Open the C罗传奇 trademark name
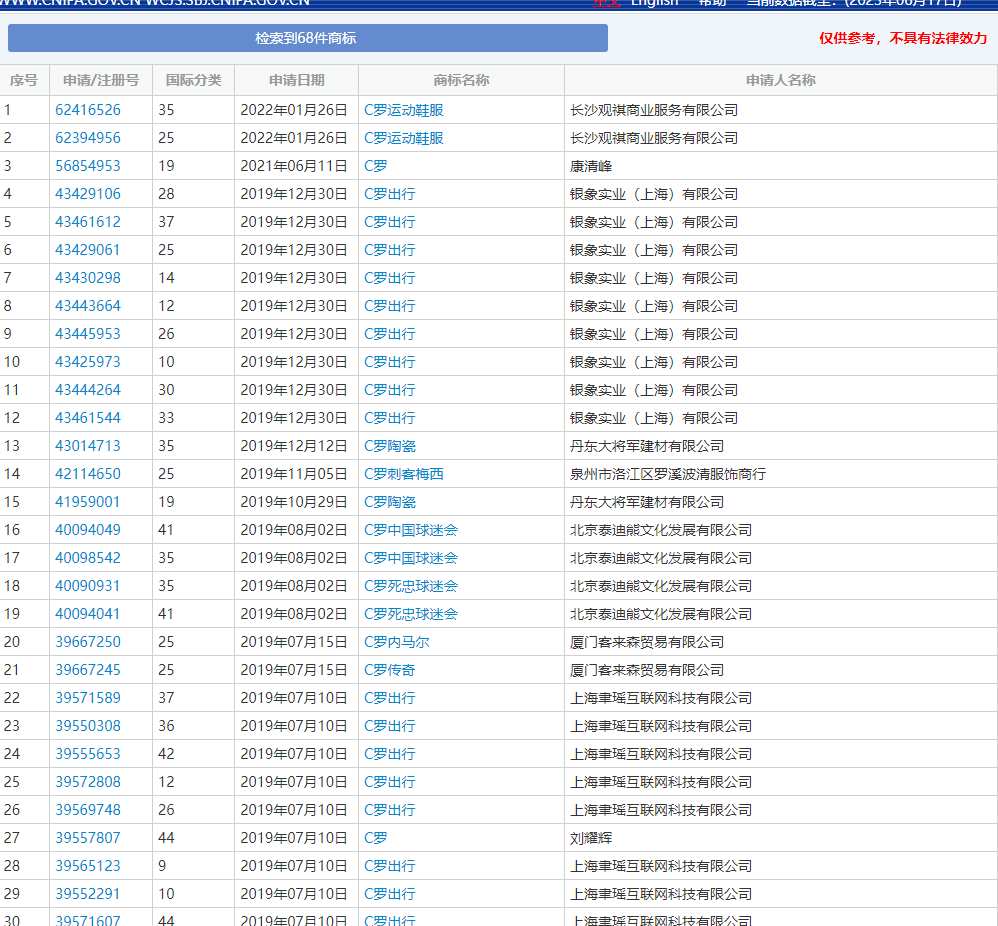Image resolution: width=998 pixels, height=926 pixels. point(390,670)
